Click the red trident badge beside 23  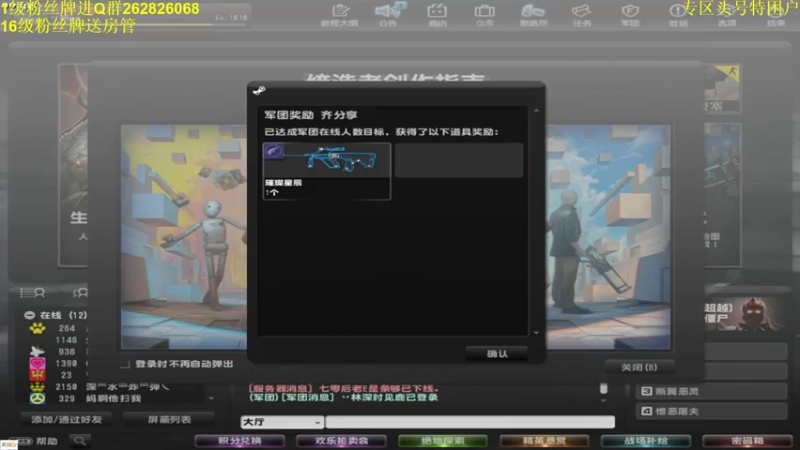[37, 375]
